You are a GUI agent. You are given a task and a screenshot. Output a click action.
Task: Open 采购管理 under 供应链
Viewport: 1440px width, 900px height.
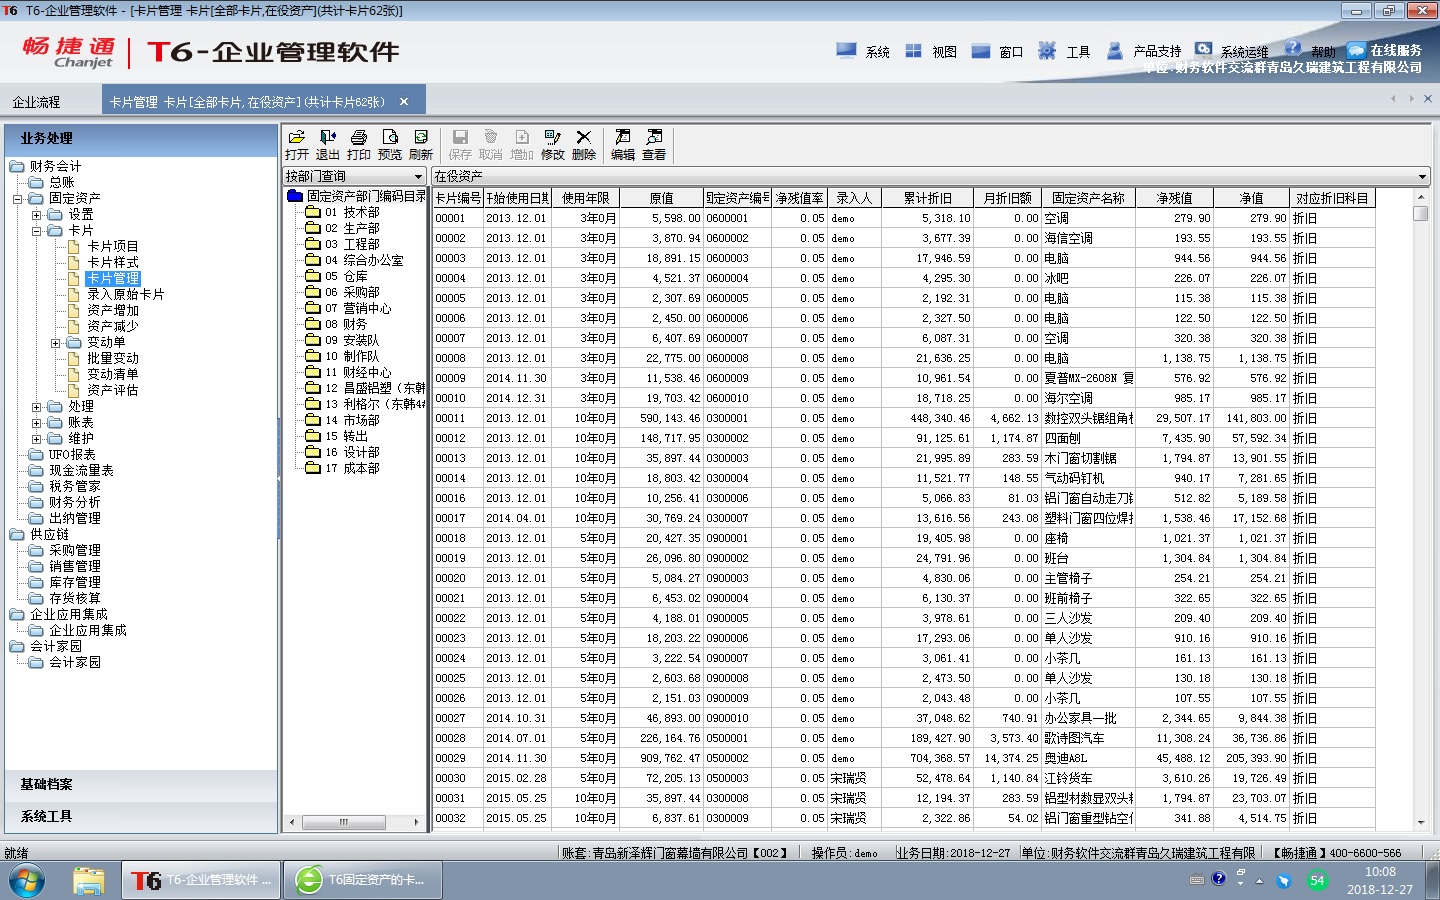75,551
